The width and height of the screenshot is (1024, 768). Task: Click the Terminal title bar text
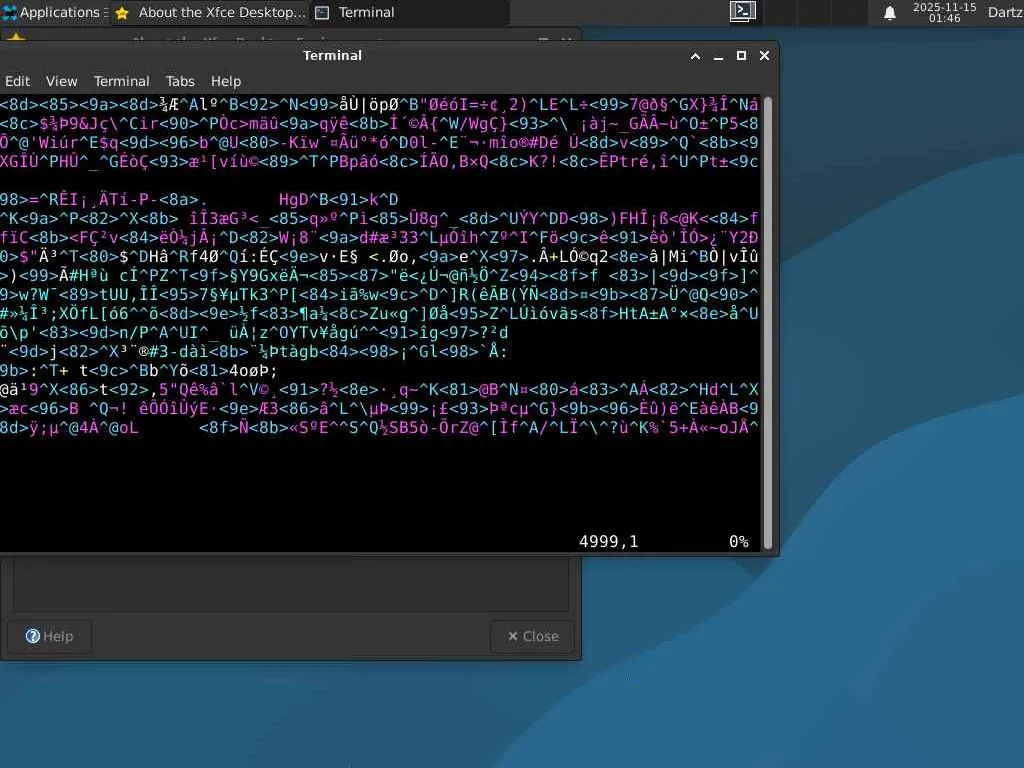point(332,56)
